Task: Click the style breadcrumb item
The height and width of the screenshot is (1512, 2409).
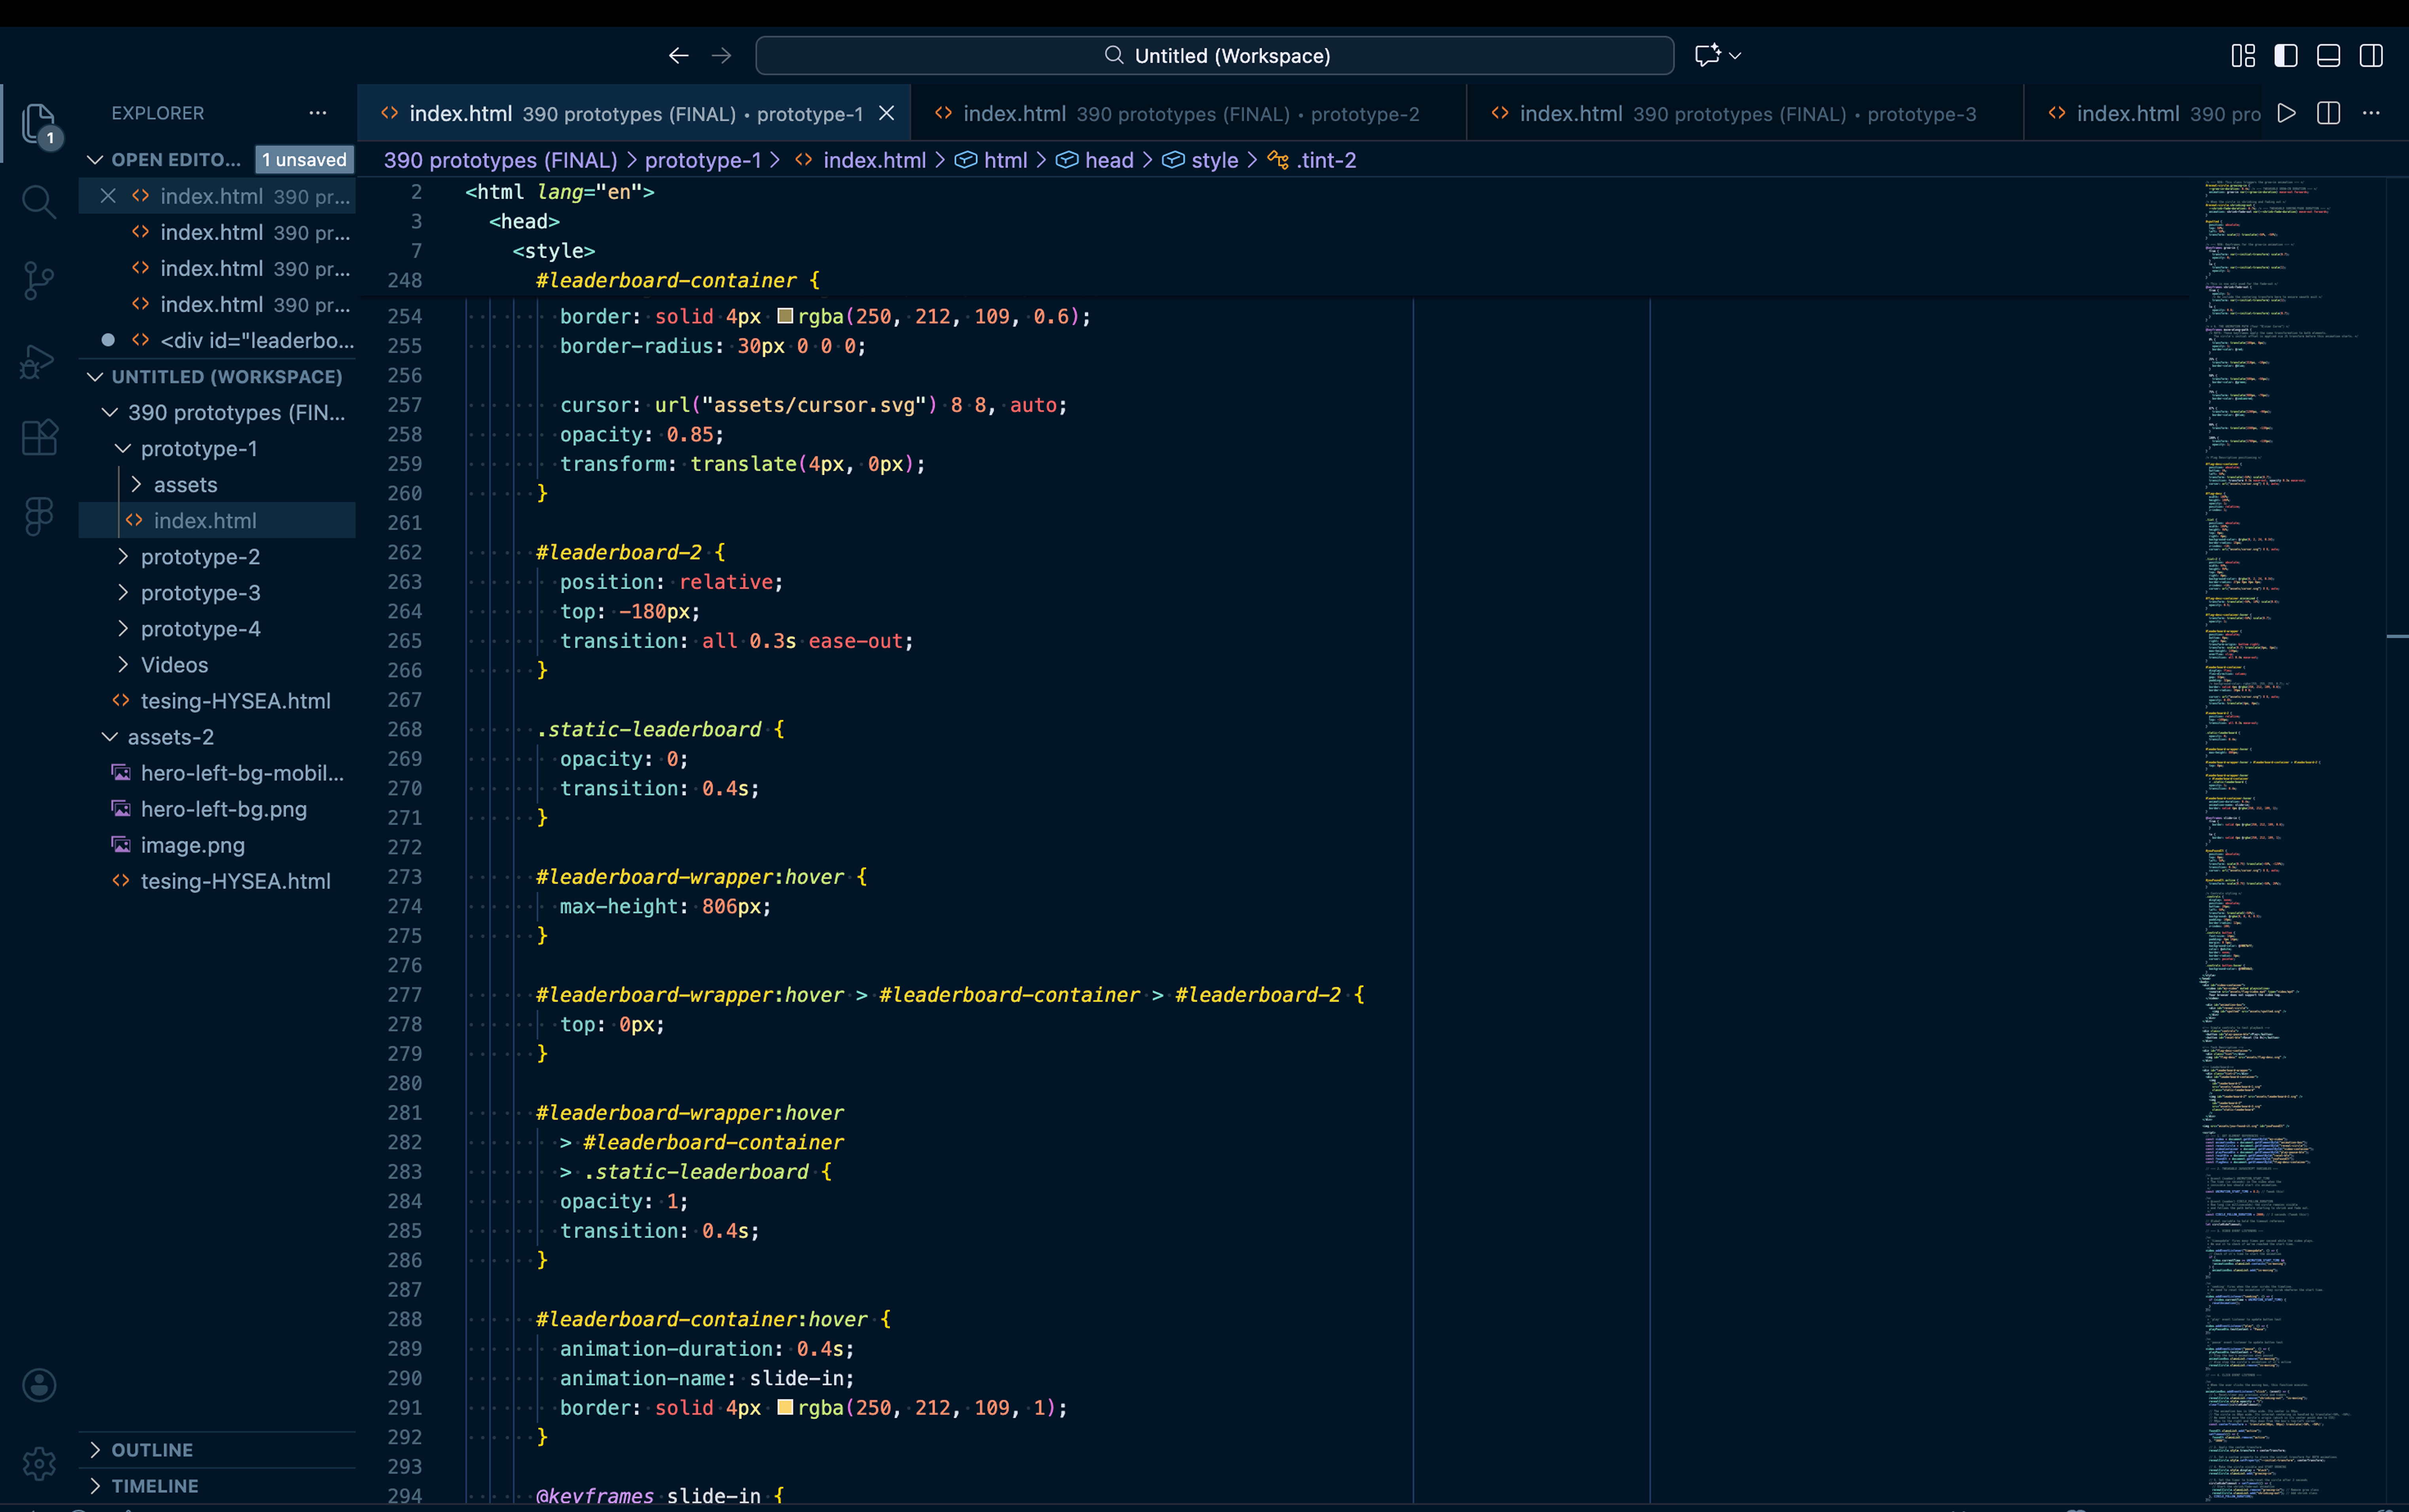Action: click(1214, 160)
